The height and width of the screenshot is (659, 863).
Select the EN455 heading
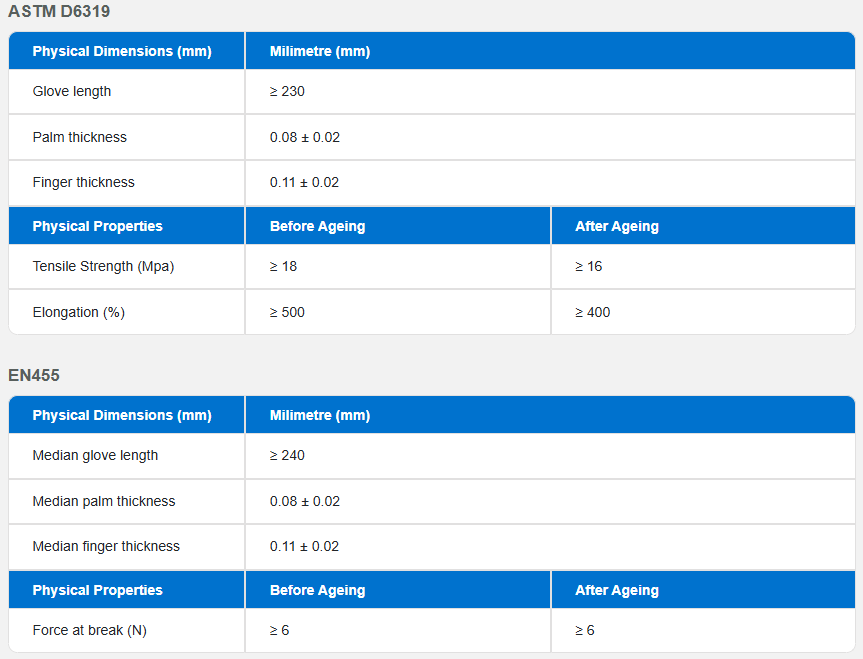[x=34, y=375]
